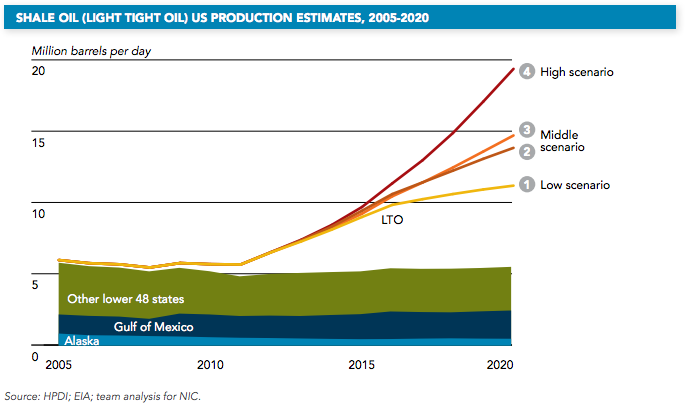The height and width of the screenshot is (411, 688).
Task: Click the number 1 Low scenario badge
Action: [x=527, y=184]
